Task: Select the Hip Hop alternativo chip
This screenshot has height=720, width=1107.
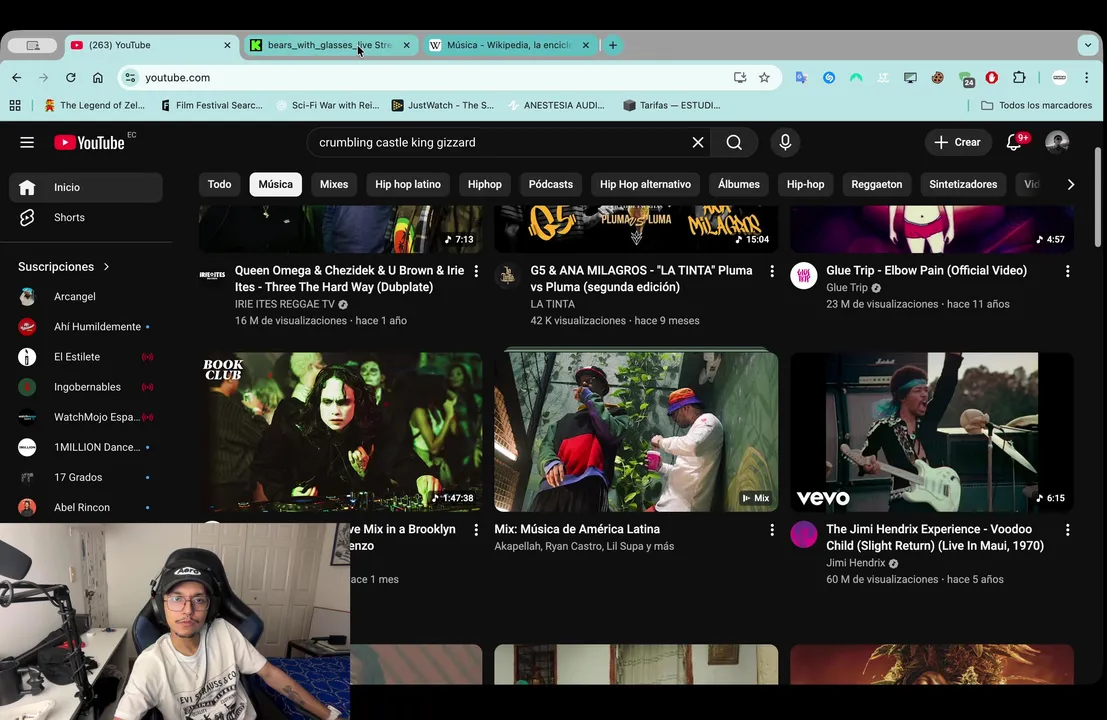Action: click(645, 184)
